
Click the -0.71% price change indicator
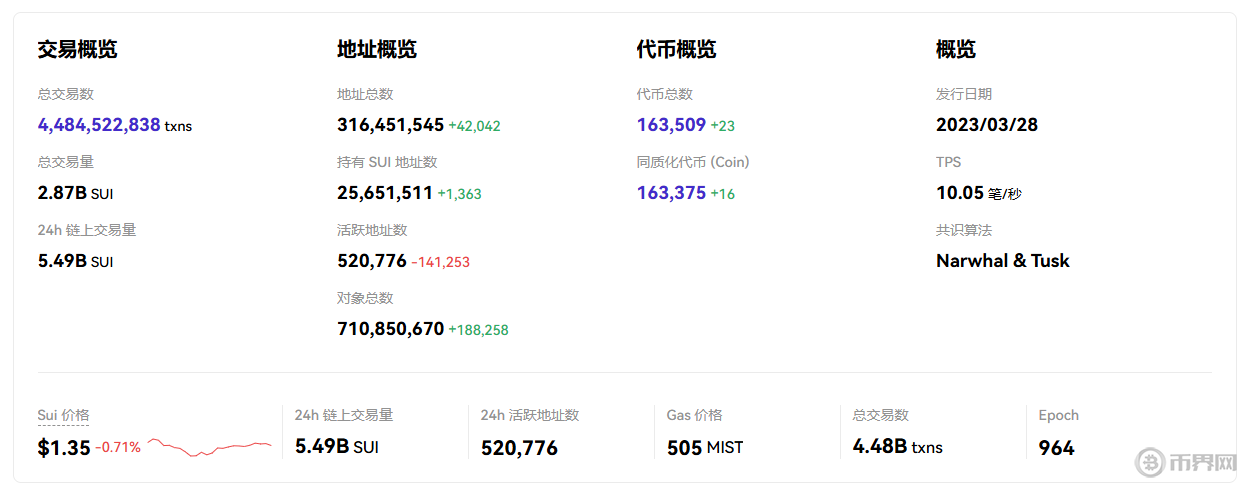coord(118,447)
